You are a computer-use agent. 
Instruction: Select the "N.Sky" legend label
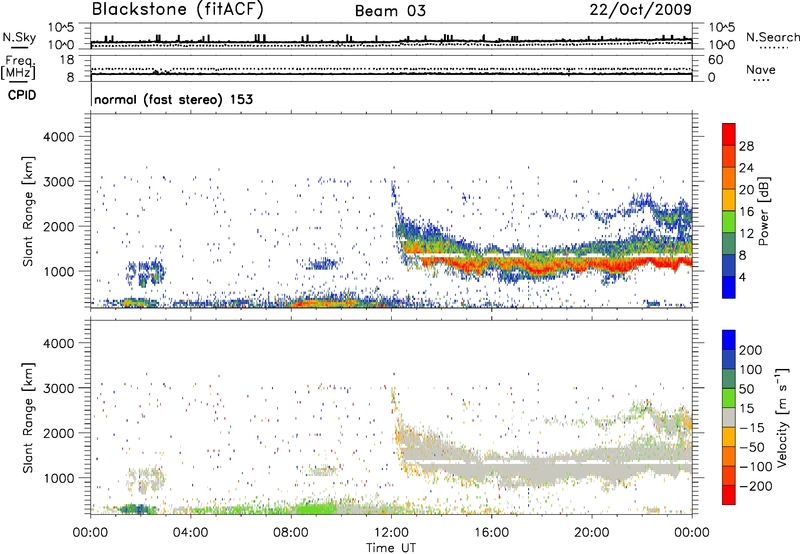(x=19, y=37)
